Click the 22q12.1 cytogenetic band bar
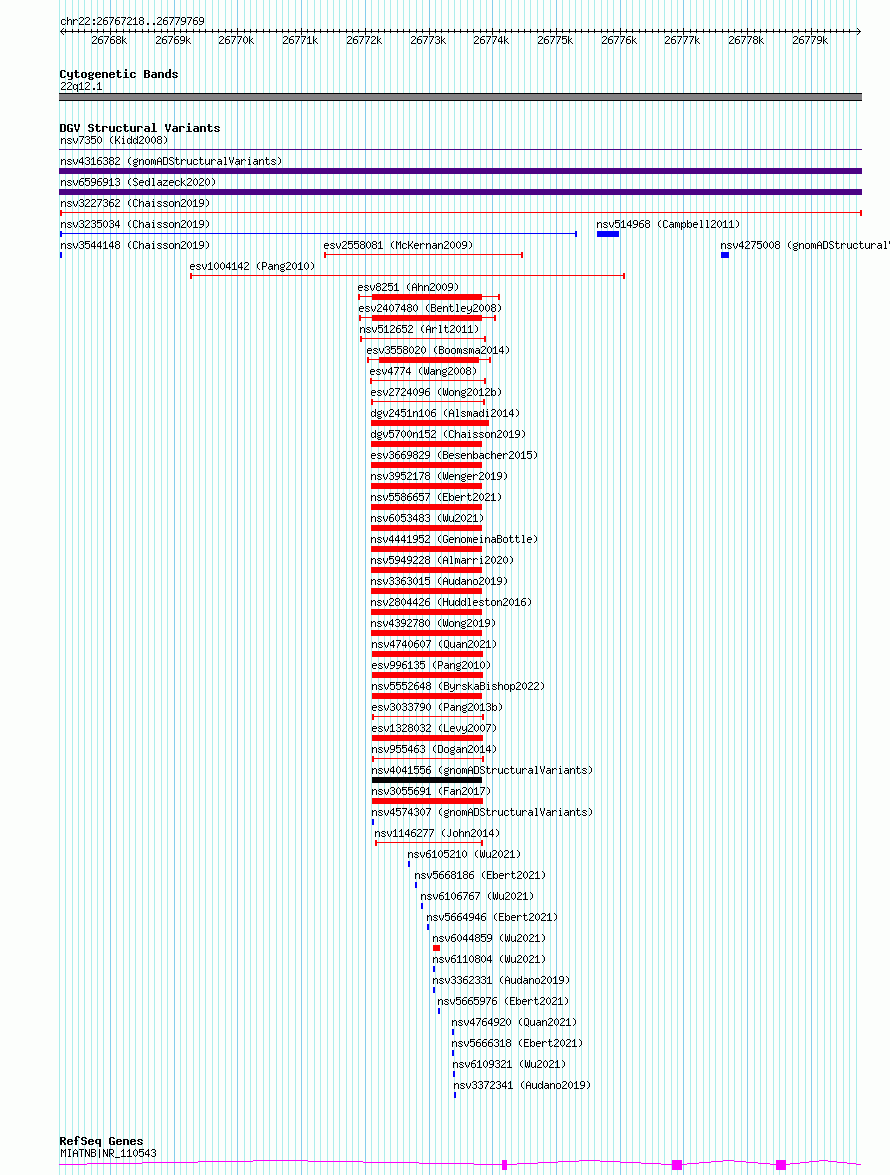Screen dimensions: 890x1175 tap(461, 97)
